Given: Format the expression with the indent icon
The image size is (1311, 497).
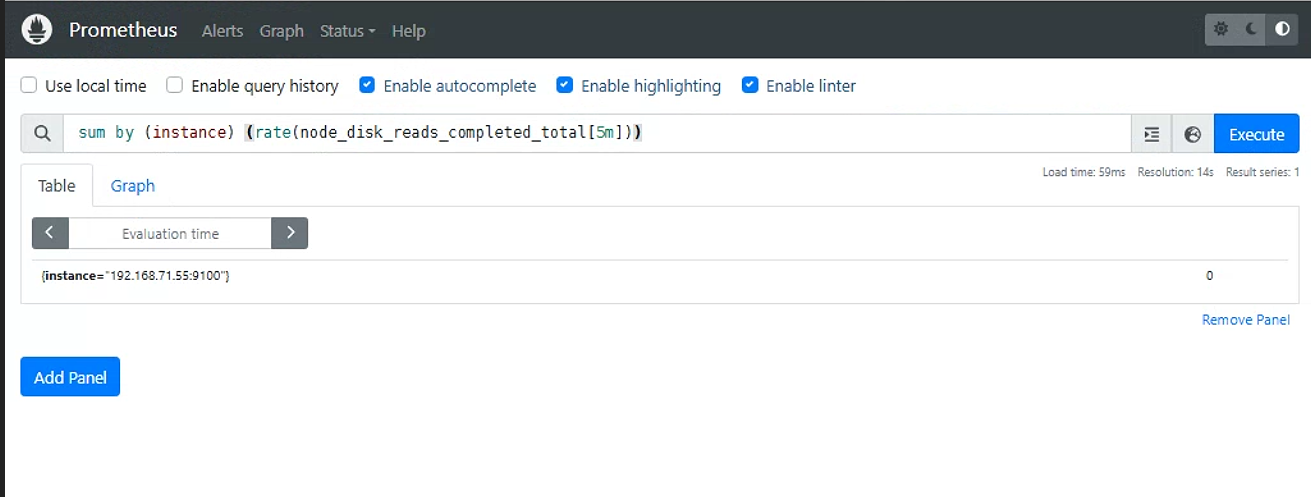Looking at the screenshot, I should [1152, 134].
